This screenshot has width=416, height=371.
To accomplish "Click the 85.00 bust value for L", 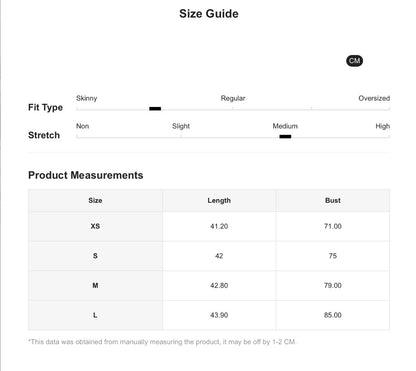I will pos(333,315).
